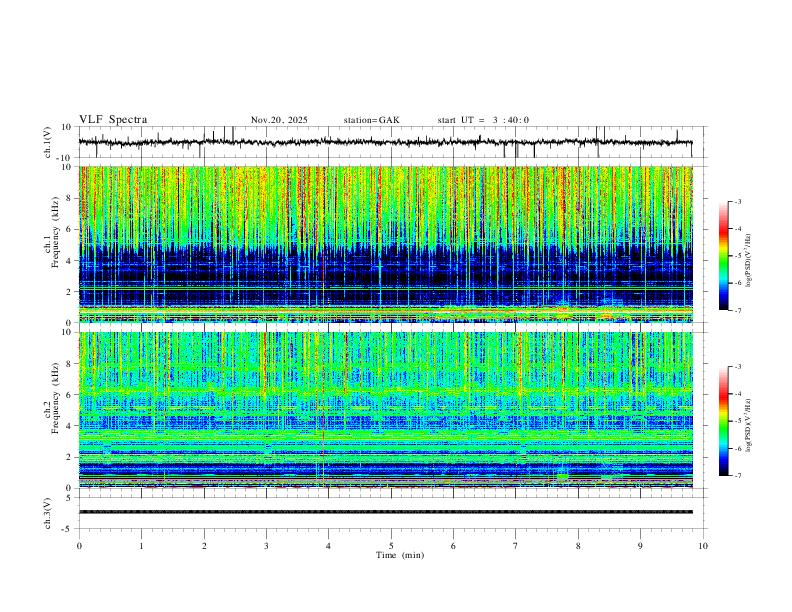Click the "-3" label on the ch.1 colorbar
This screenshot has height=612, width=792.
coord(737,201)
